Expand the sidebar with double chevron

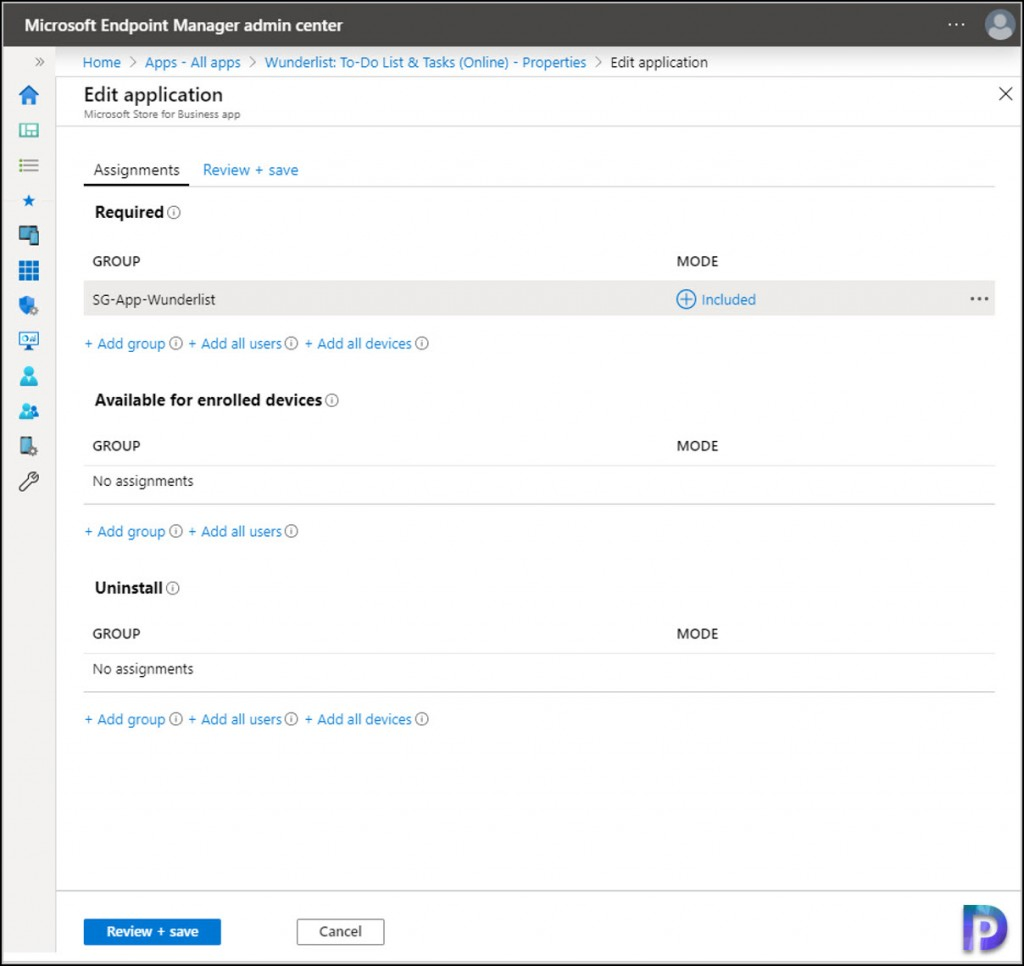(x=40, y=62)
